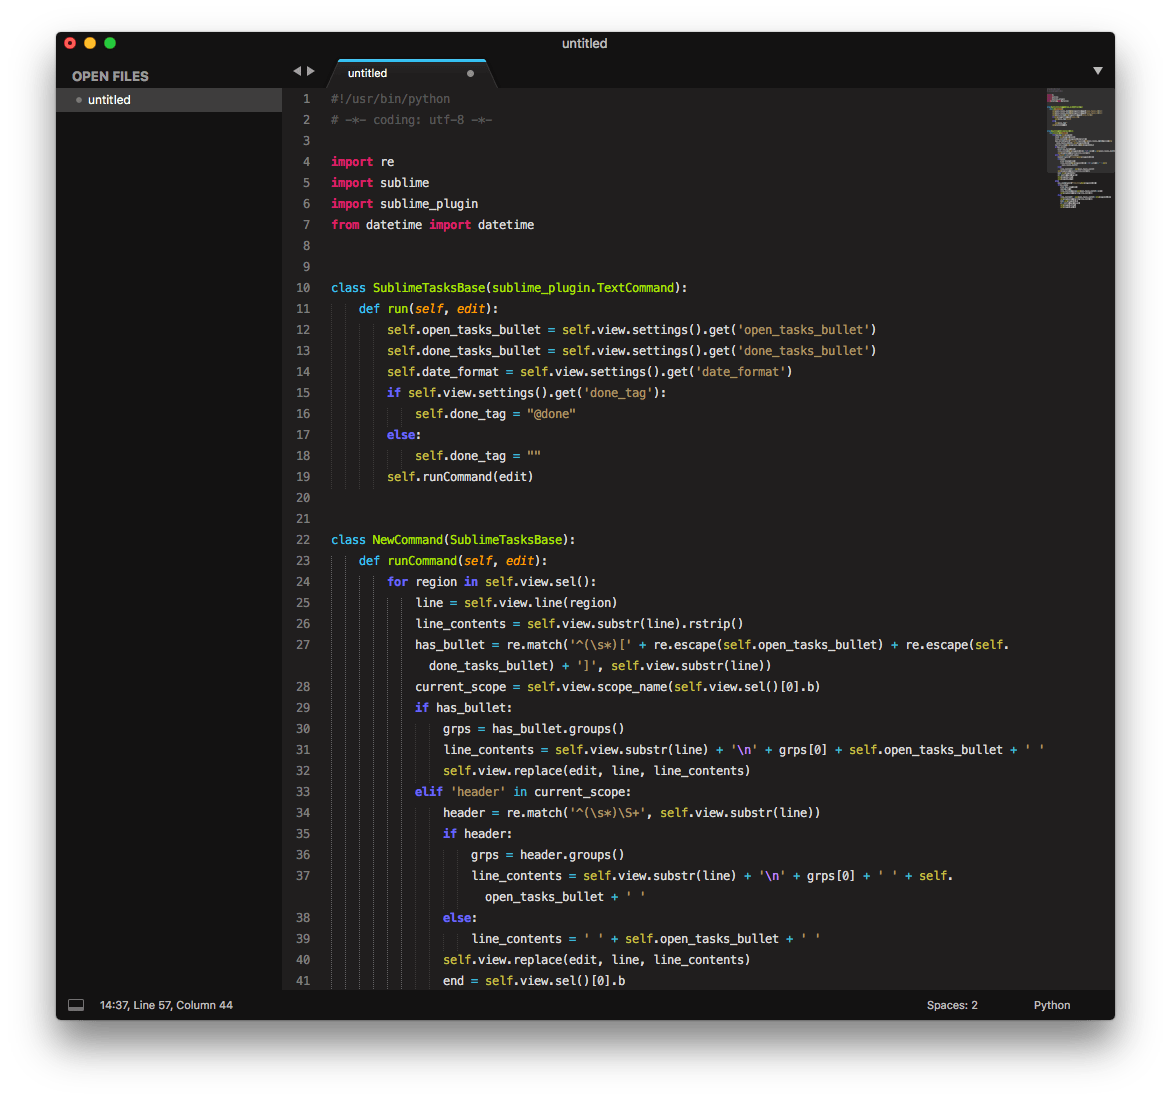
Task: Click the back file navigation arrow
Action: point(295,71)
